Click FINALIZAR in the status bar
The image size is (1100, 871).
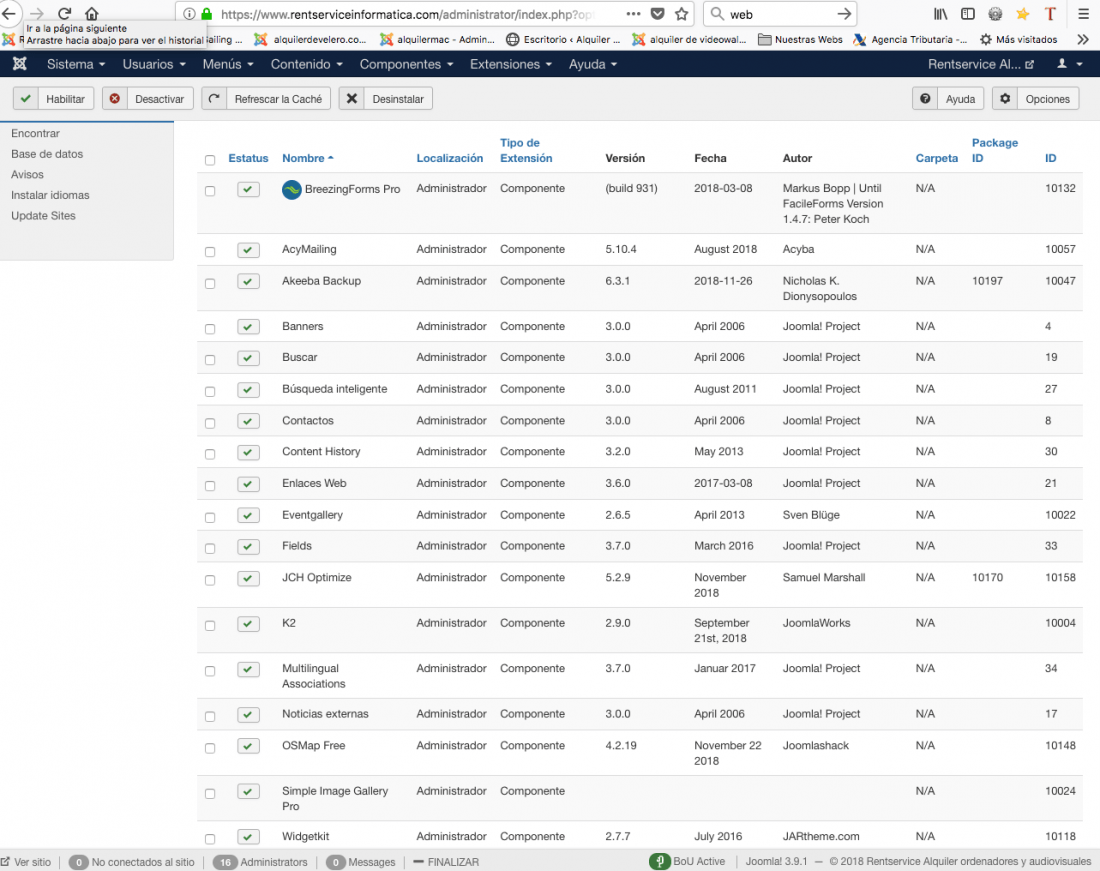click(x=446, y=862)
